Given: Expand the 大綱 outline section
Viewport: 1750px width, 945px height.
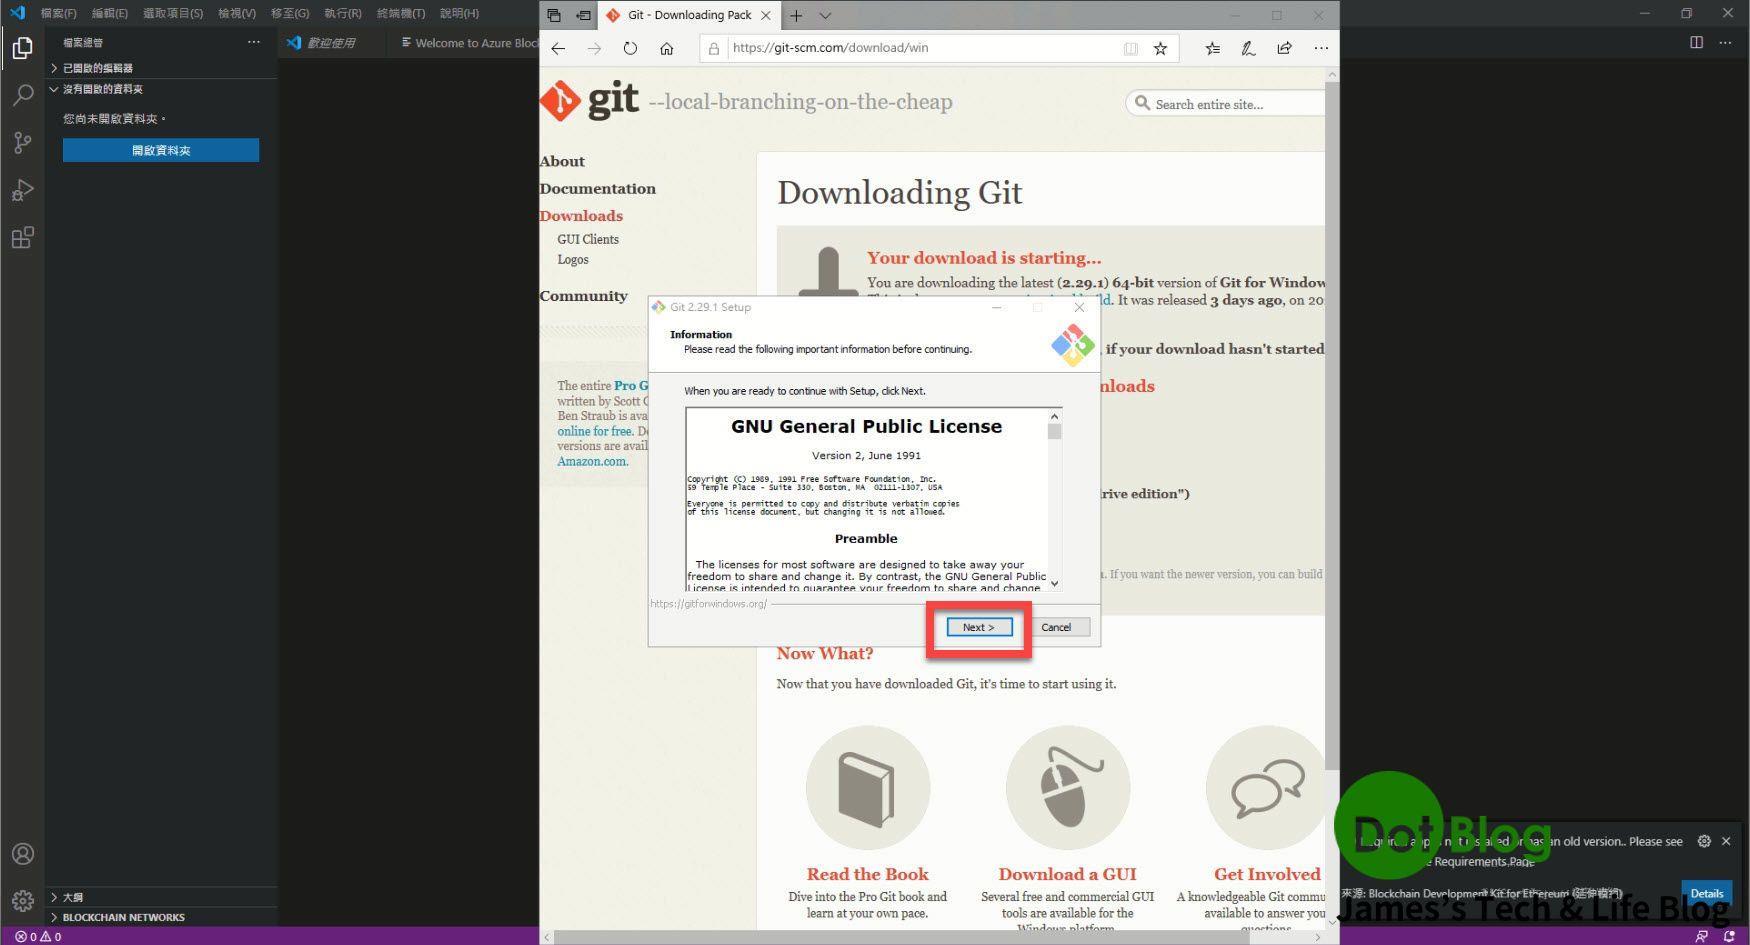Looking at the screenshot, I should click(160, 897).
